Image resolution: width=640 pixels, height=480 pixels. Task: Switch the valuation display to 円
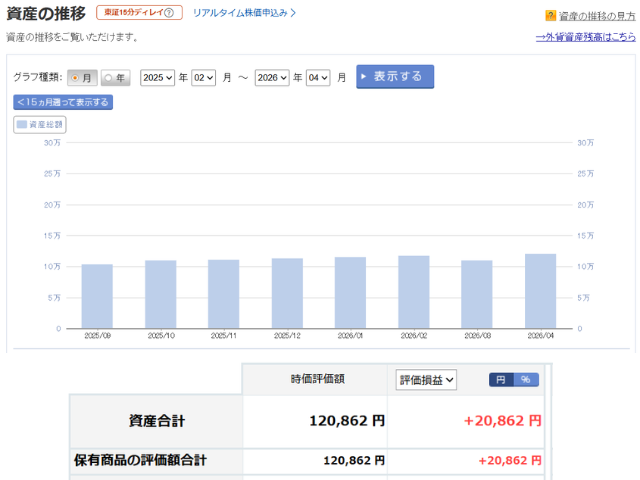(500, 380)
